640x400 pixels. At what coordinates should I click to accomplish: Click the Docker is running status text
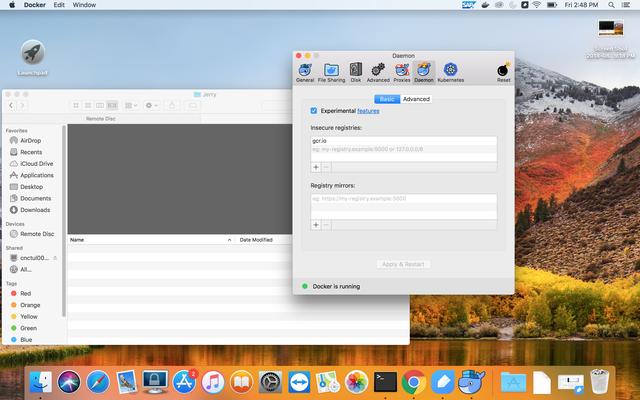click(x=336, y=287)
